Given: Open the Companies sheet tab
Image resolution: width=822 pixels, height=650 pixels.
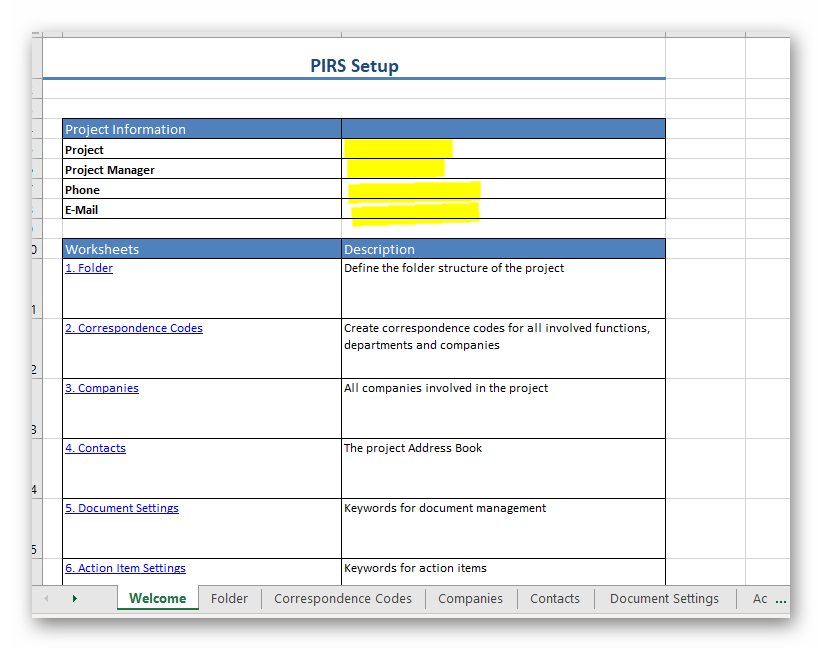Looking at the screenshot, I should click(x=470, y=599).
